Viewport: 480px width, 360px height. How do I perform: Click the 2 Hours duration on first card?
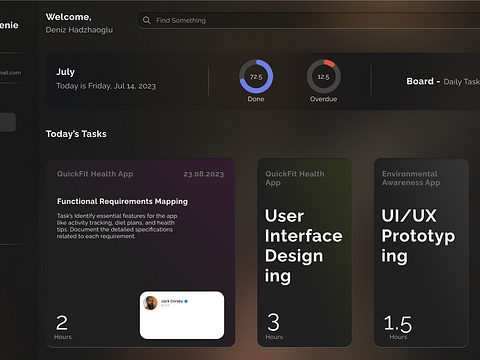63,327
